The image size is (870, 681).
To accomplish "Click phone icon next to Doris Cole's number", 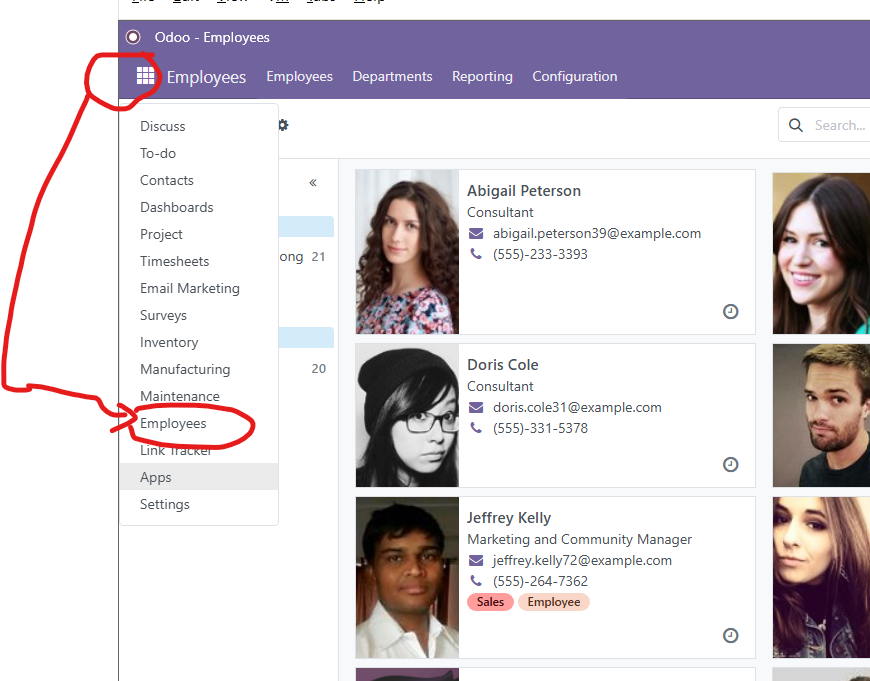I will click(x=476, y=428).
